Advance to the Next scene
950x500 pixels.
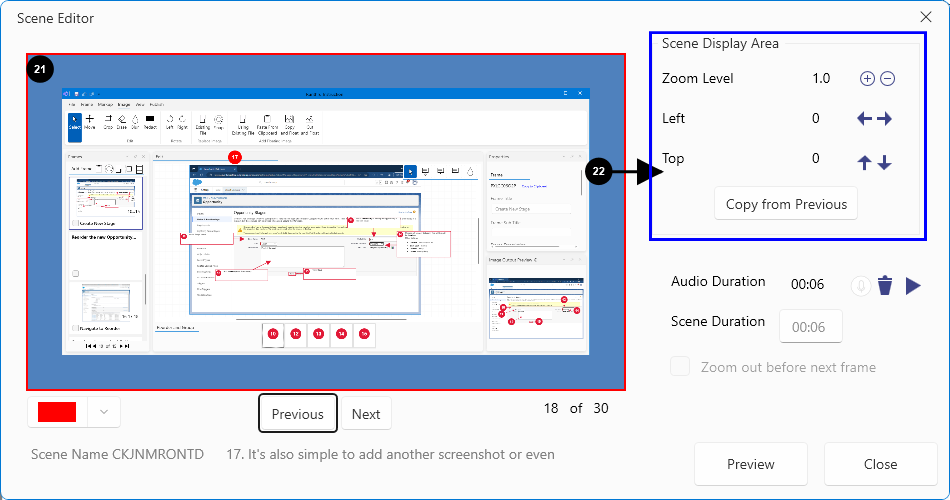pos(366,414)
